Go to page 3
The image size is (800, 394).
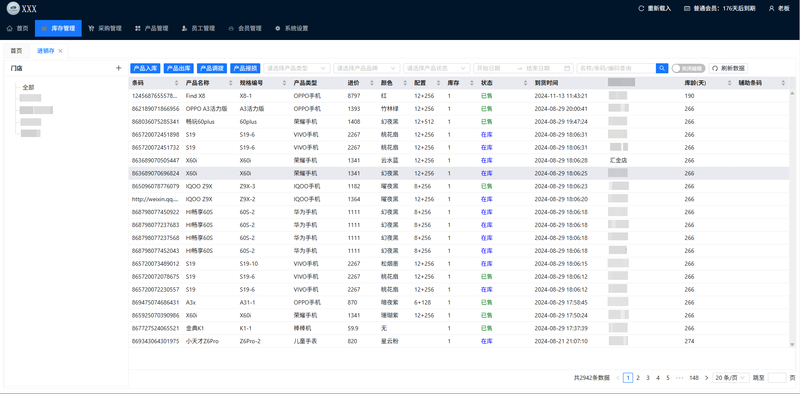(648, 378)
